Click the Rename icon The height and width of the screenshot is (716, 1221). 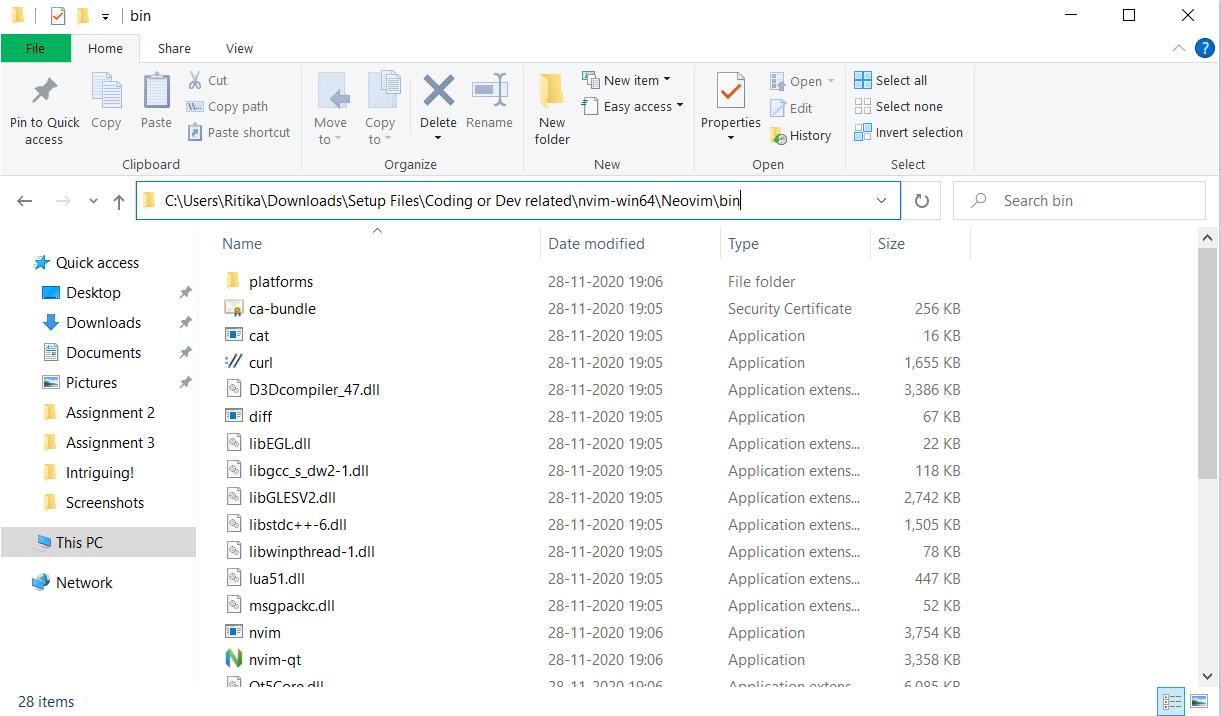[489, 90]
